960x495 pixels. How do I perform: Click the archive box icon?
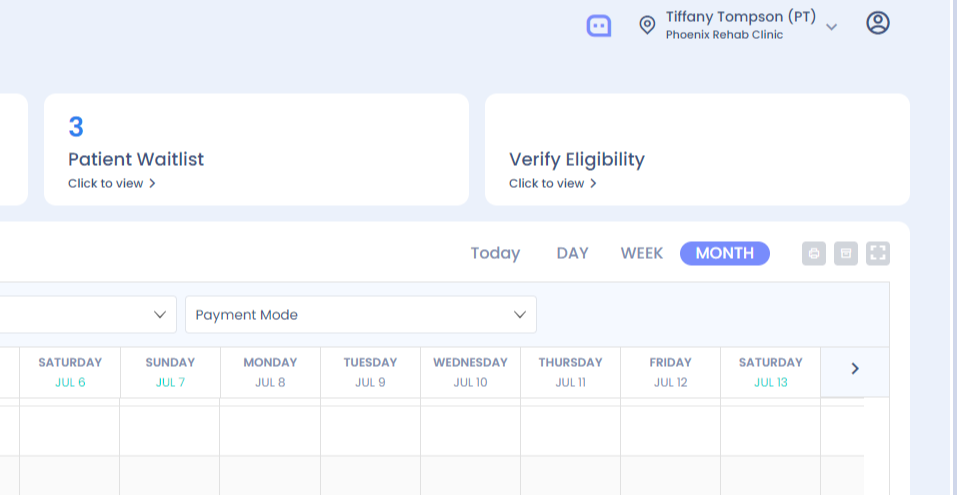pos(846,254)
